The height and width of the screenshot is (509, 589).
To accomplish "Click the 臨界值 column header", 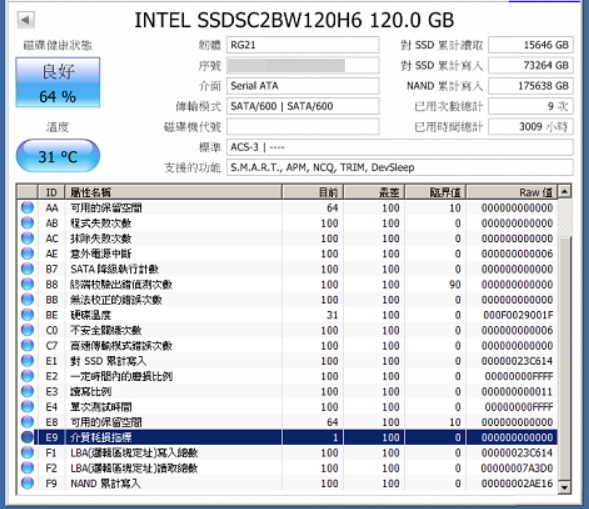I will 435,192.
